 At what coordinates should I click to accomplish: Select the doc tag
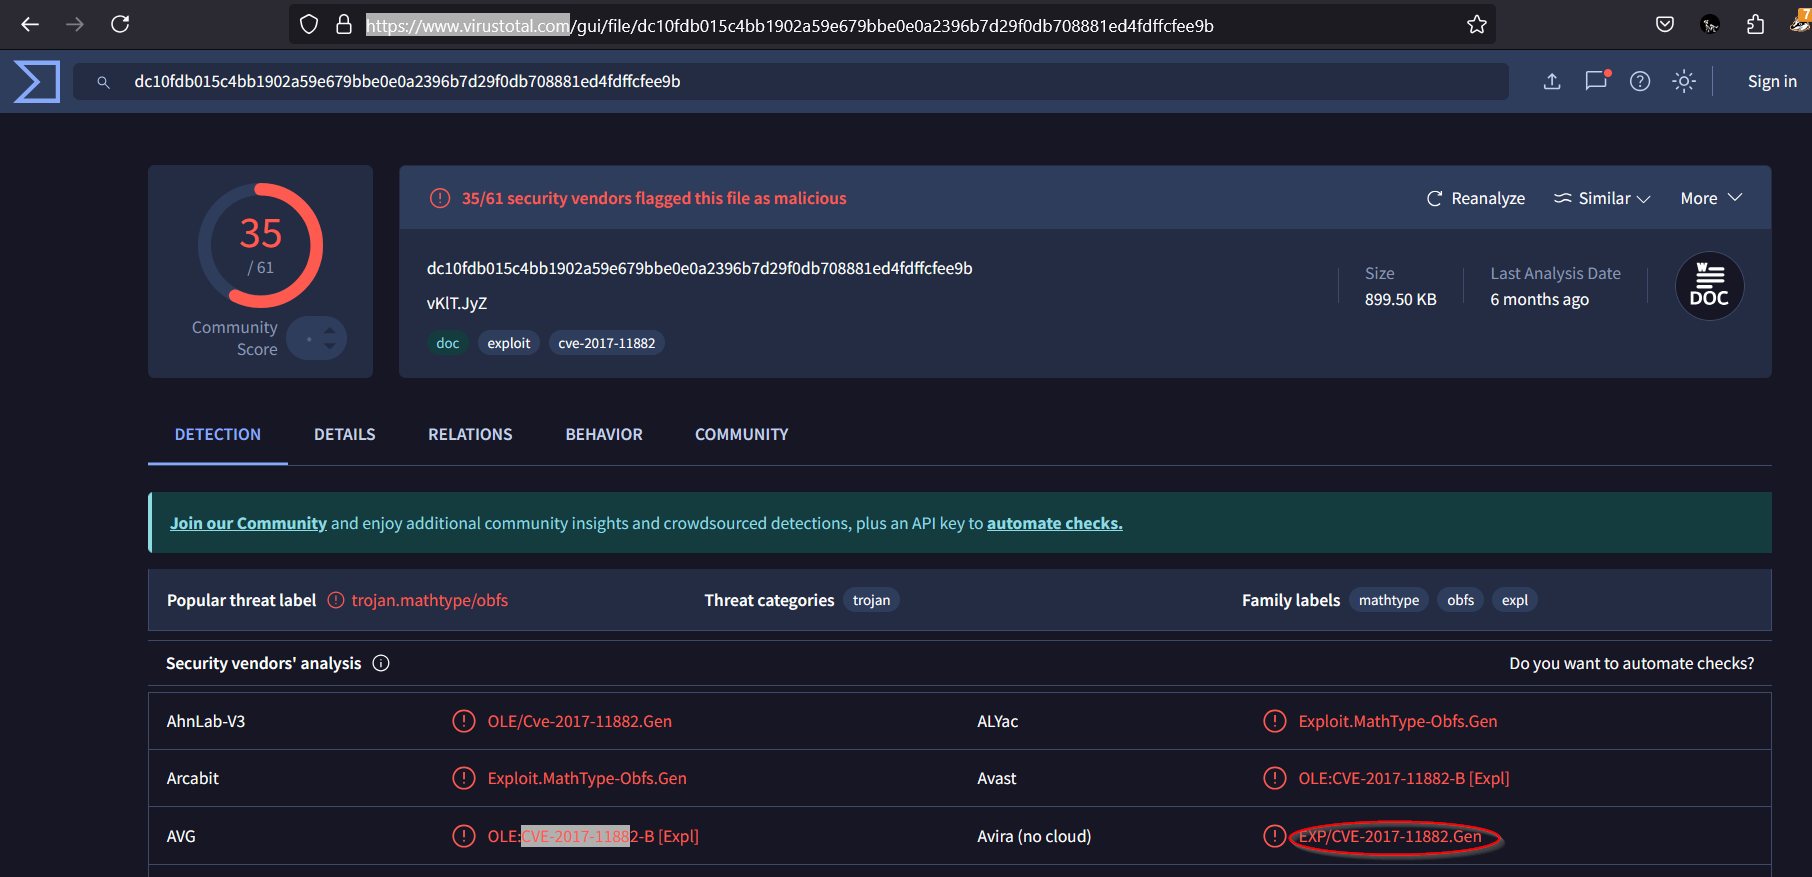pos(447,343)
